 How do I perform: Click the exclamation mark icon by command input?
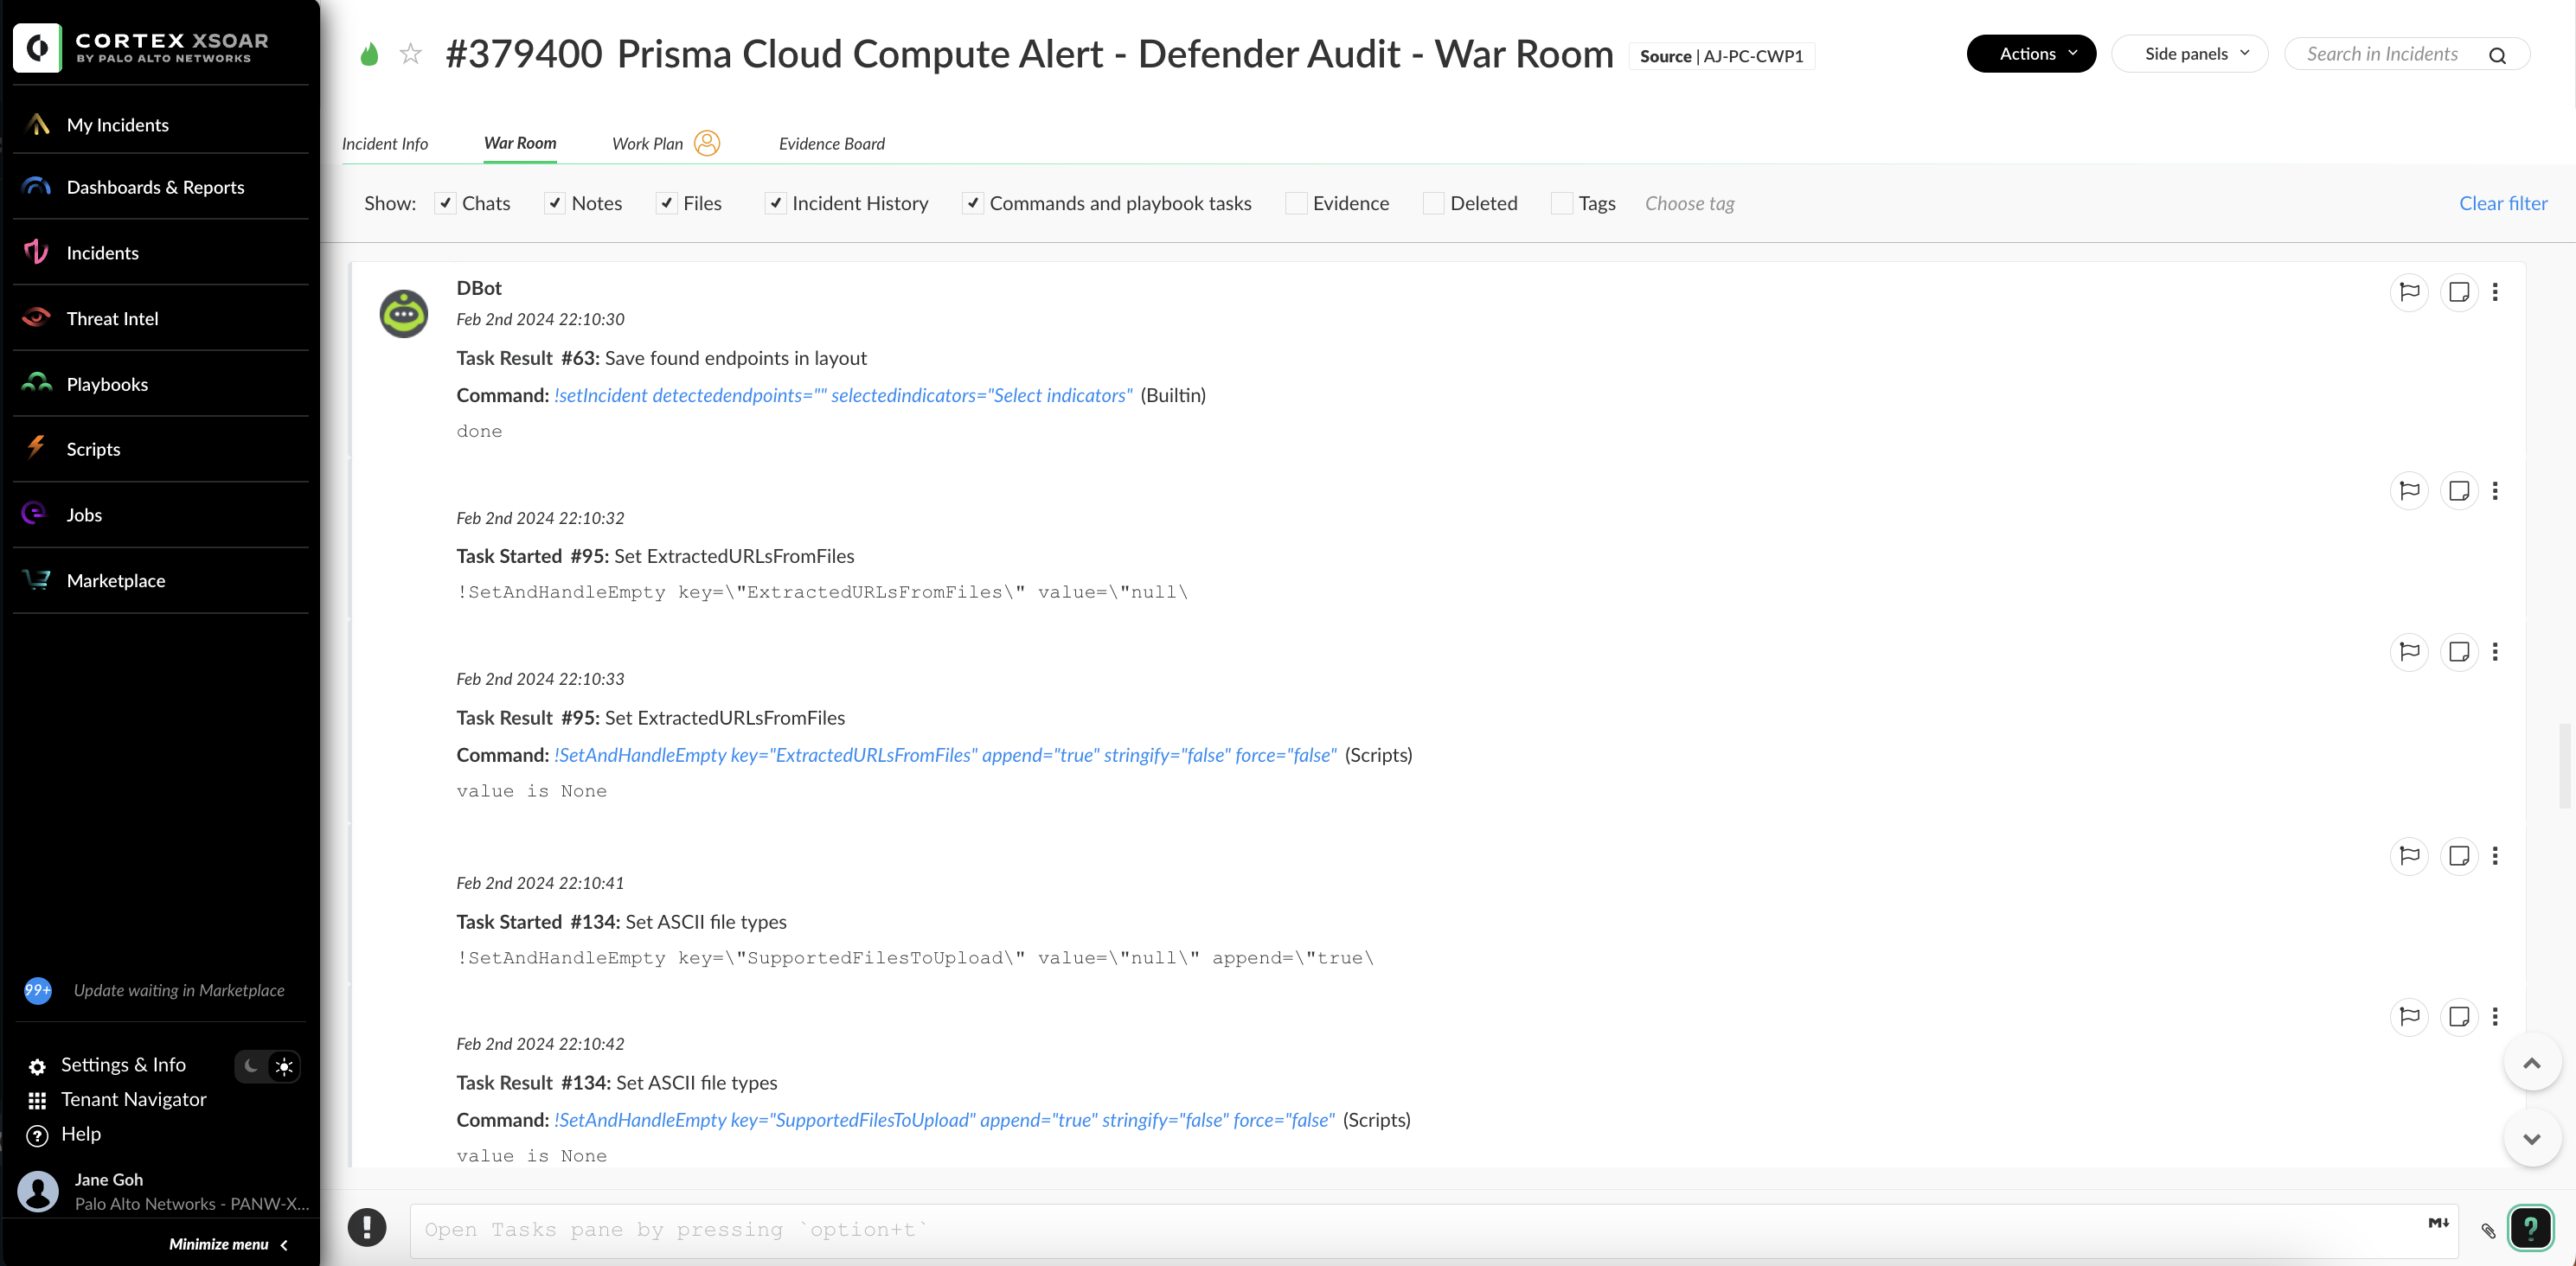[x=367, y=1227]
